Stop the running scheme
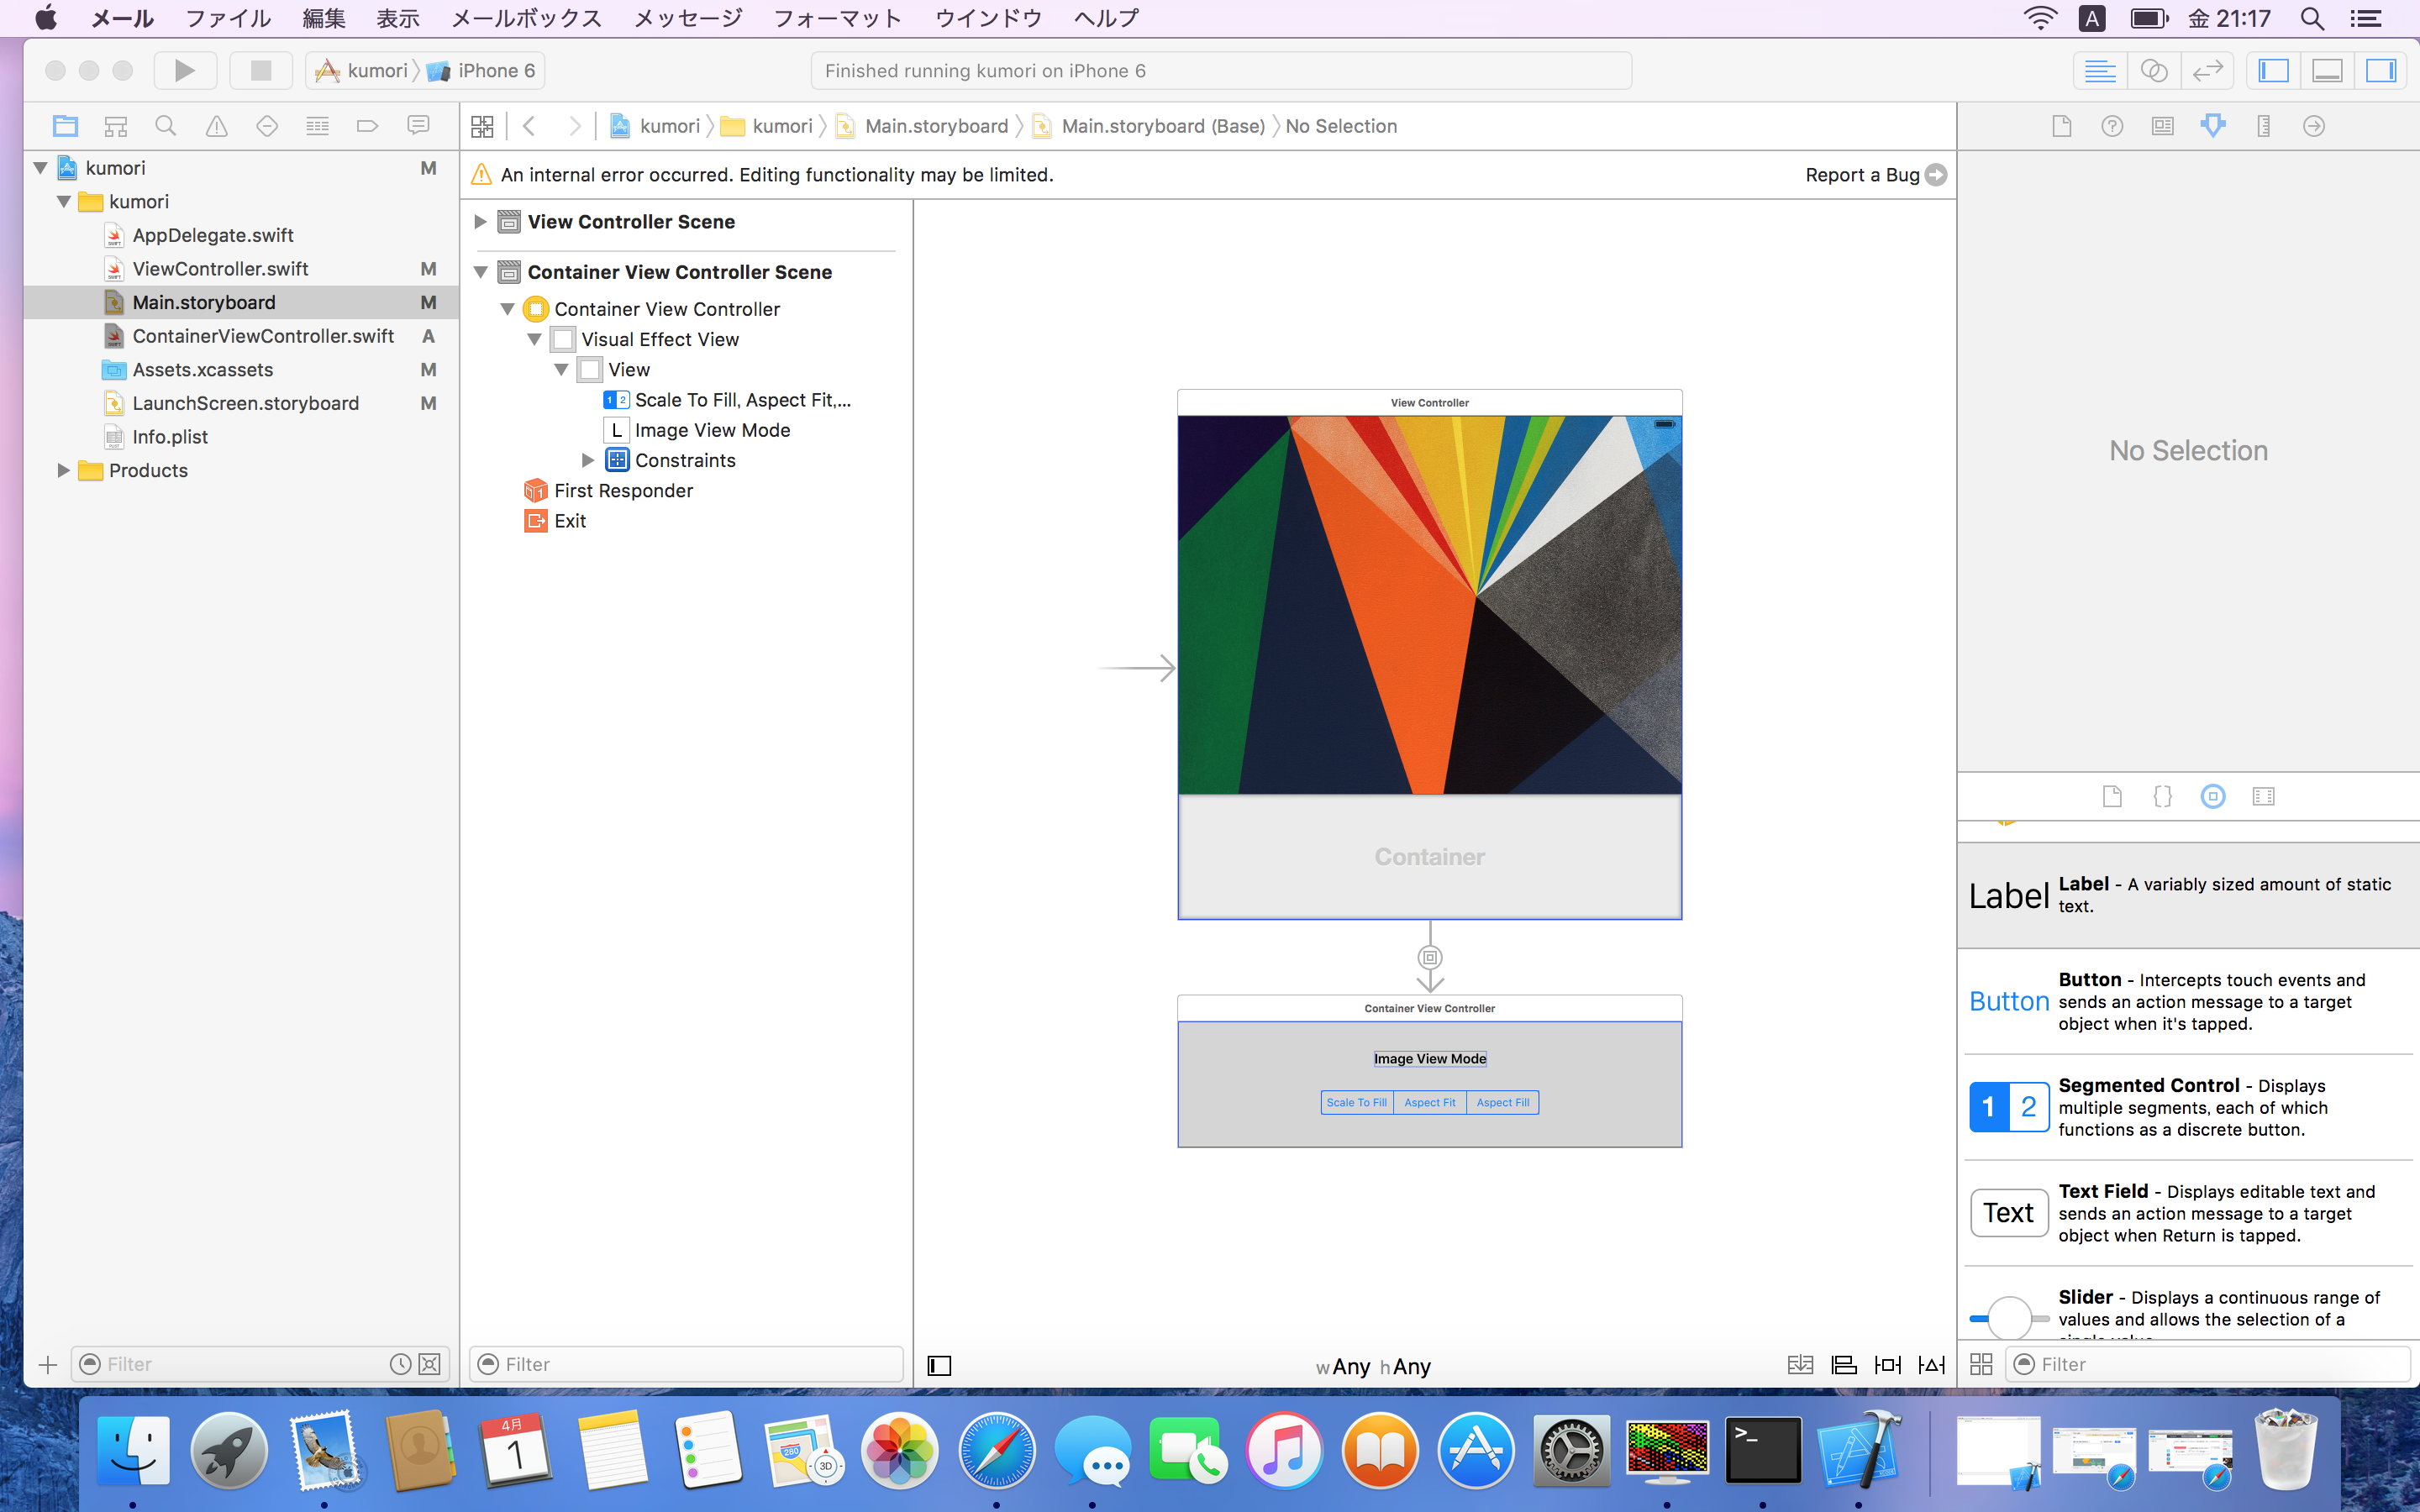This screenshot has height=1512, width=2420. pos(261,71)
